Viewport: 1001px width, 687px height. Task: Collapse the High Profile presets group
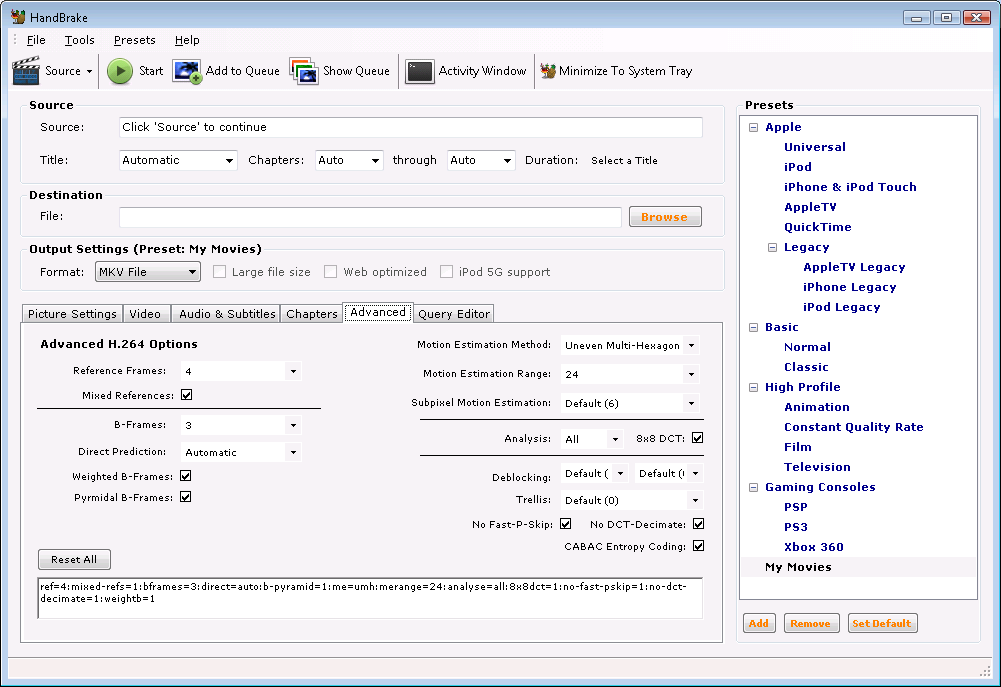pos(753,387)
